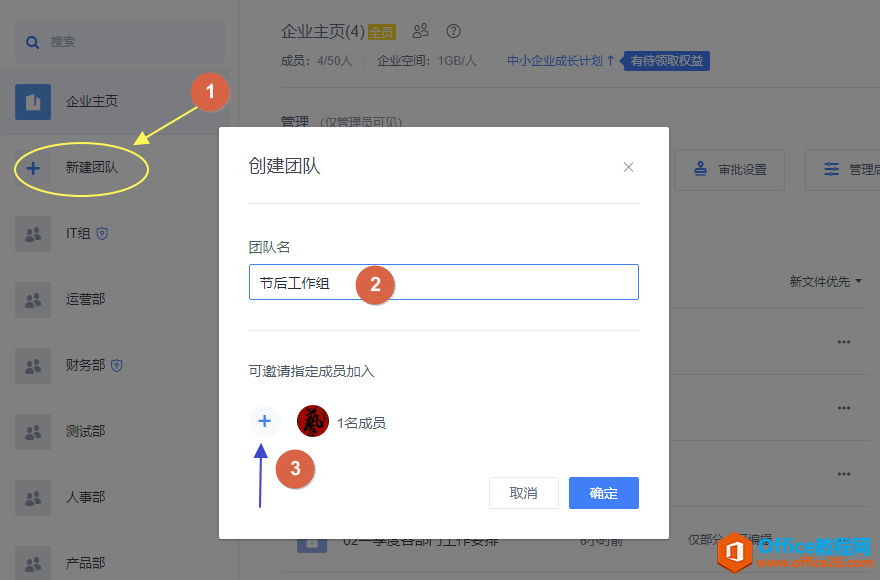Click the members icon in header

tap(420, 31)
